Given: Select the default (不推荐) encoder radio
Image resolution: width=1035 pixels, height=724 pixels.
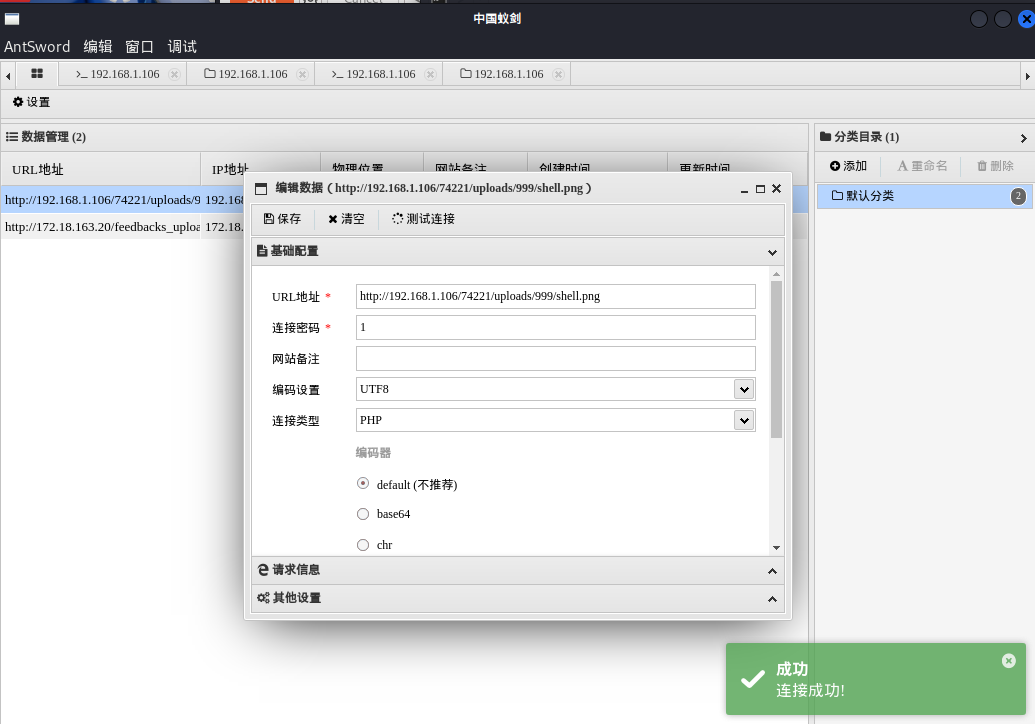Looking at the screenshot, I should click(x=363, y=483).
